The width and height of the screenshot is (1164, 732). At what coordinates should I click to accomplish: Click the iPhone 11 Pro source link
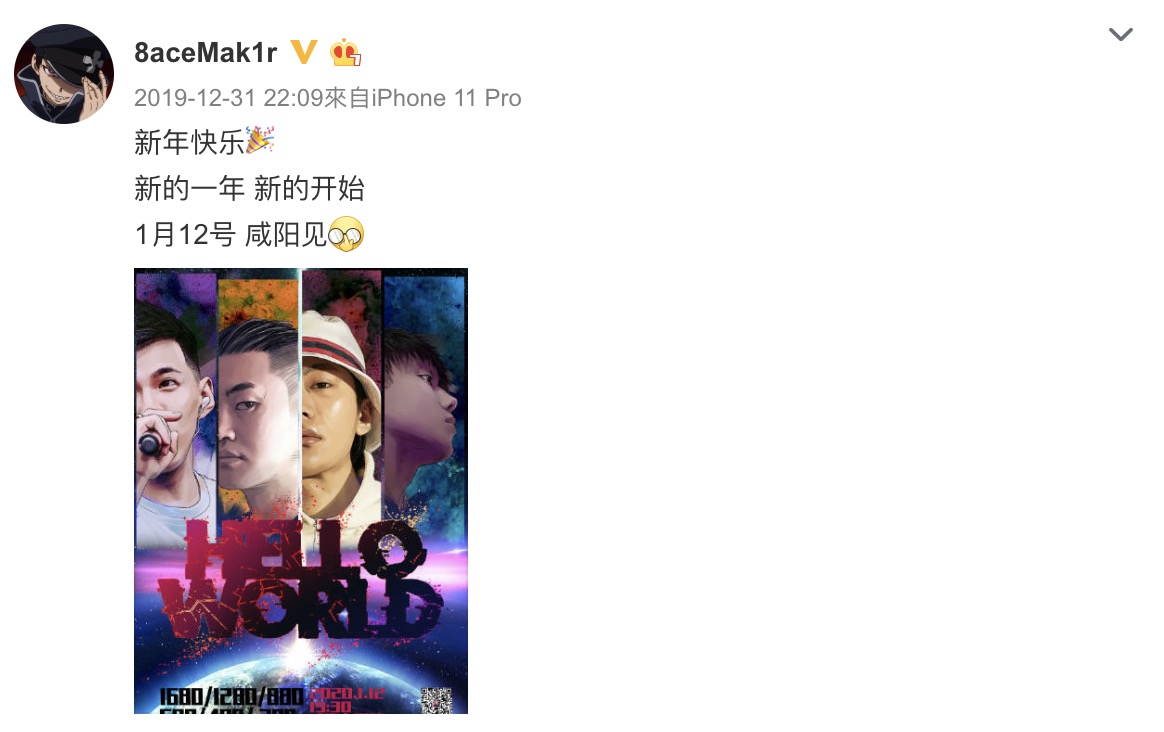pos(446,98)
